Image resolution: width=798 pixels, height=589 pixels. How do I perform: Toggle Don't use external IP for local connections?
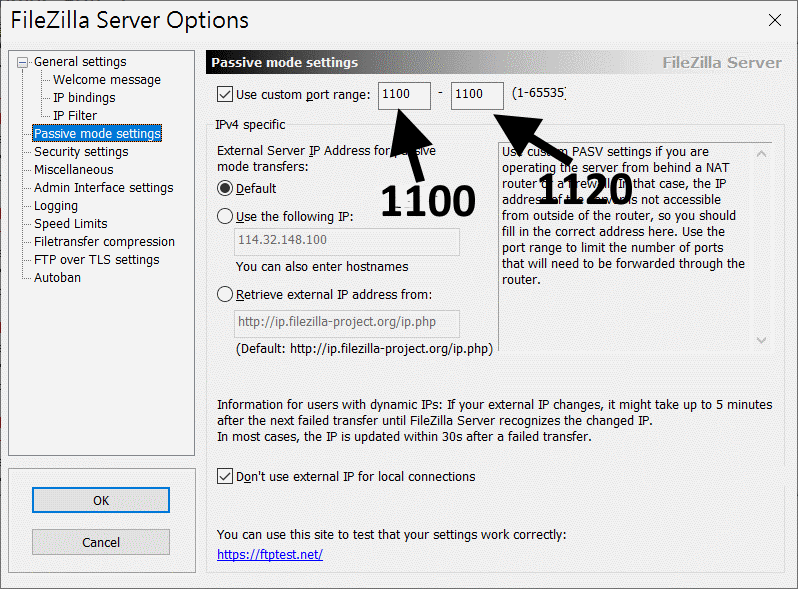[x=224, y=476]
